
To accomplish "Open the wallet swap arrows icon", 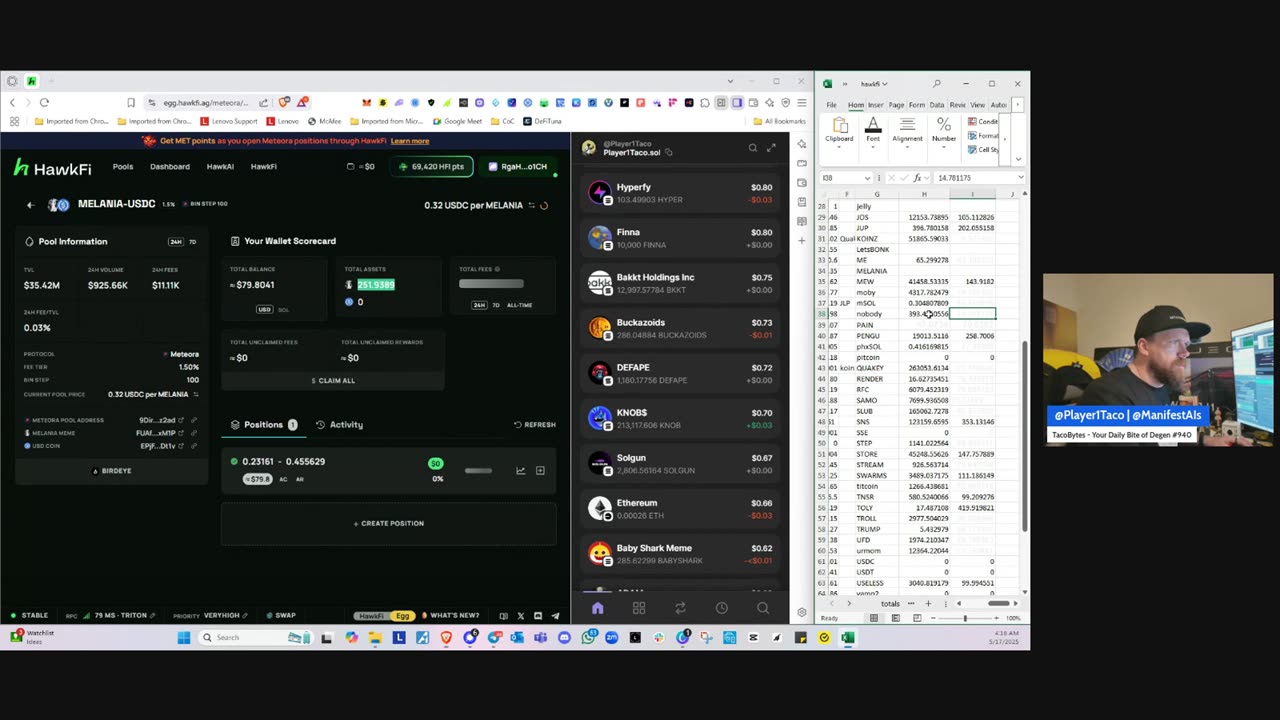I will (x=680, y=608).
